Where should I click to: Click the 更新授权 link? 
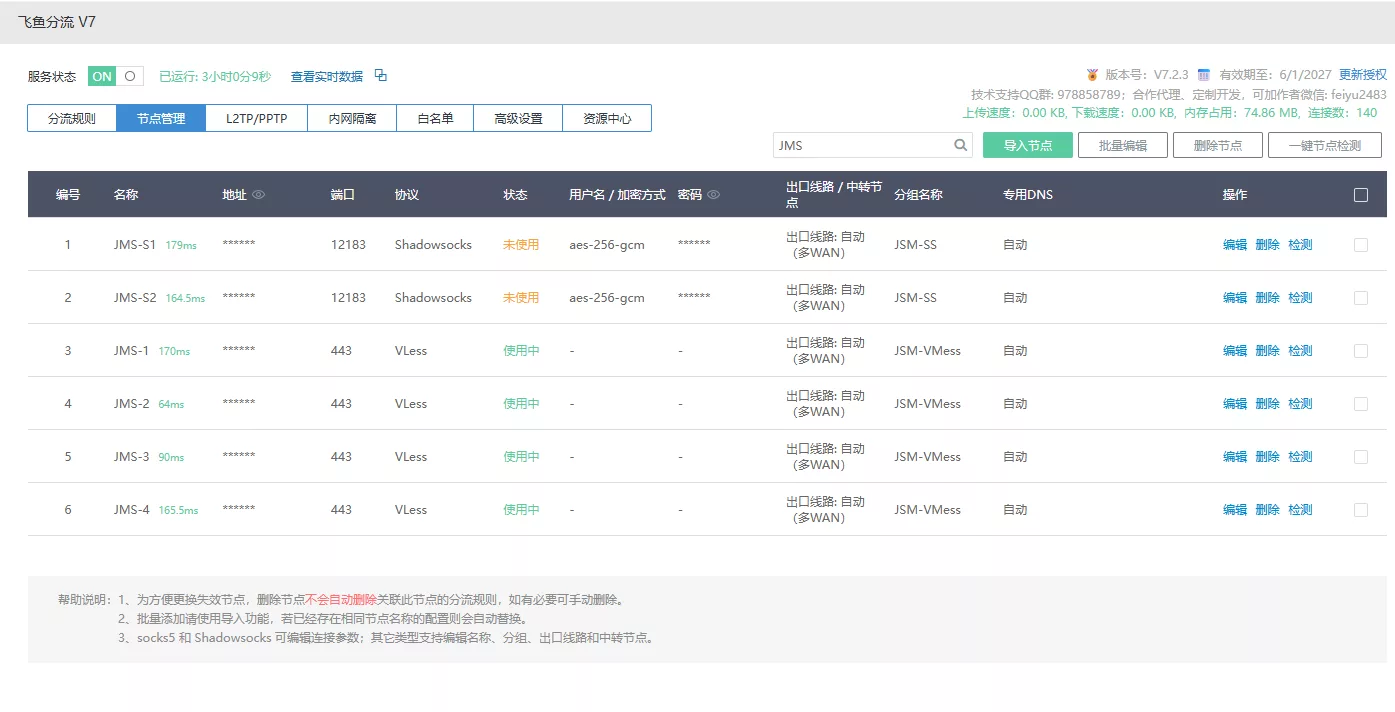coord(1363,75)
